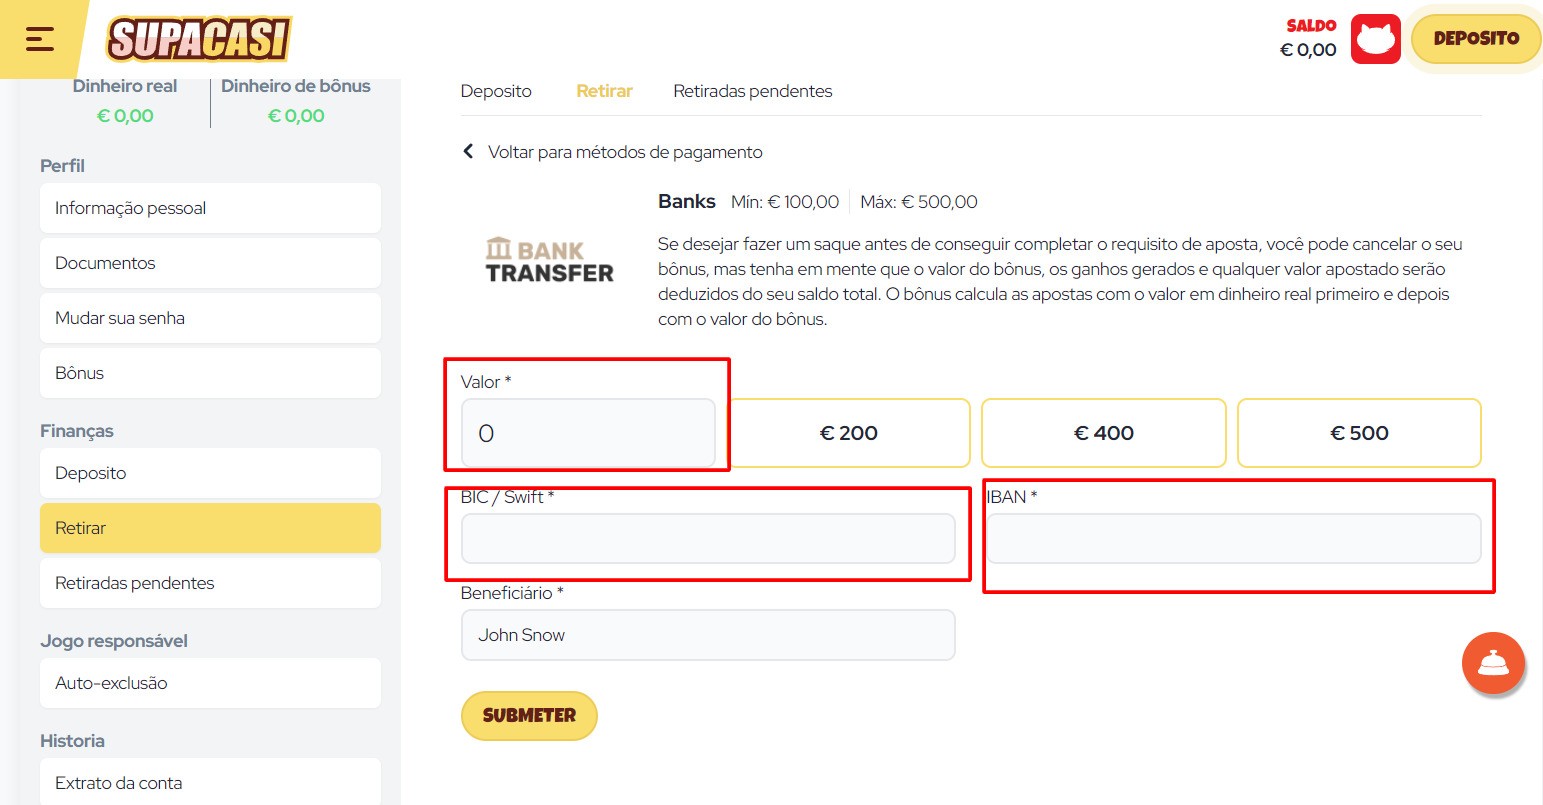Select the € 500 amount option
The width and height of the screenshot is (1543, 805).
1359,433
